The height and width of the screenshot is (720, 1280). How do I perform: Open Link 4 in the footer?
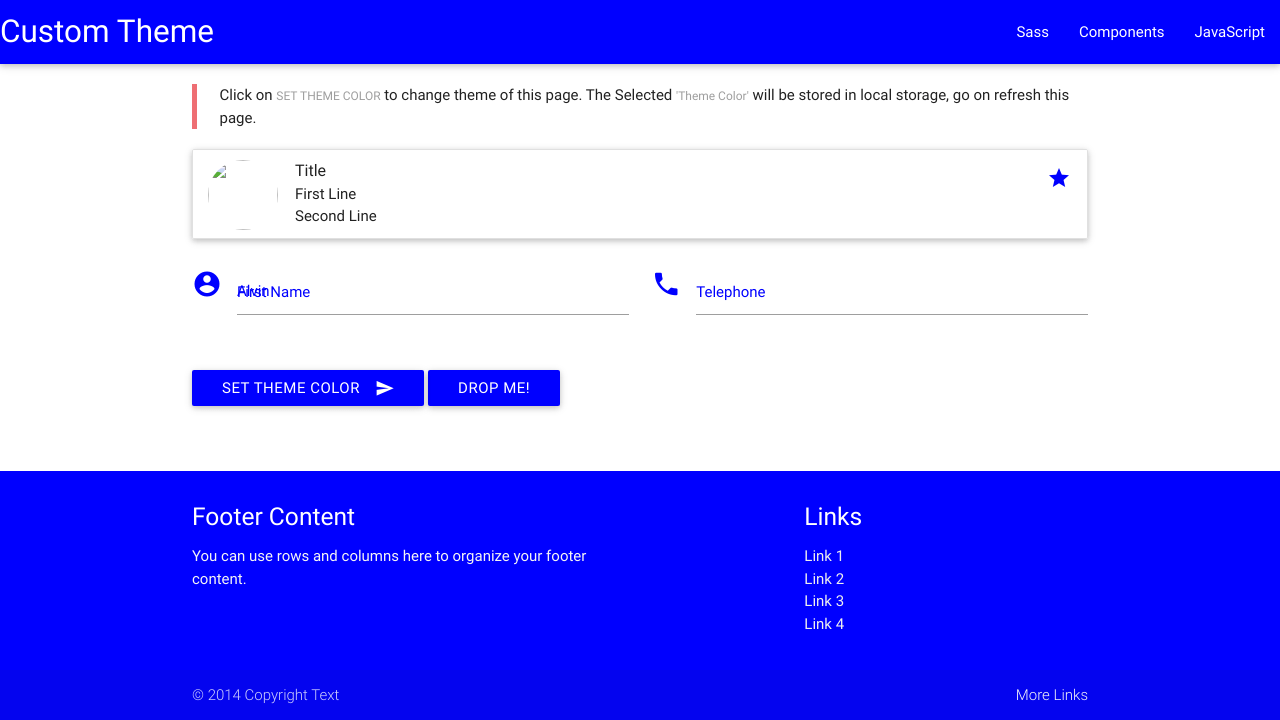point(823,623)
